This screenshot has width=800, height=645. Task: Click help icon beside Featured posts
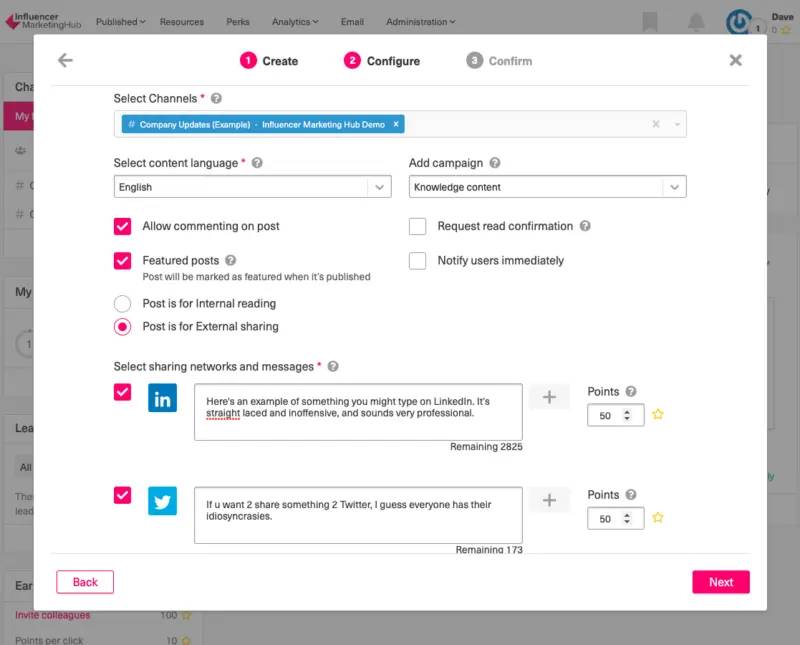pos(230,261)
